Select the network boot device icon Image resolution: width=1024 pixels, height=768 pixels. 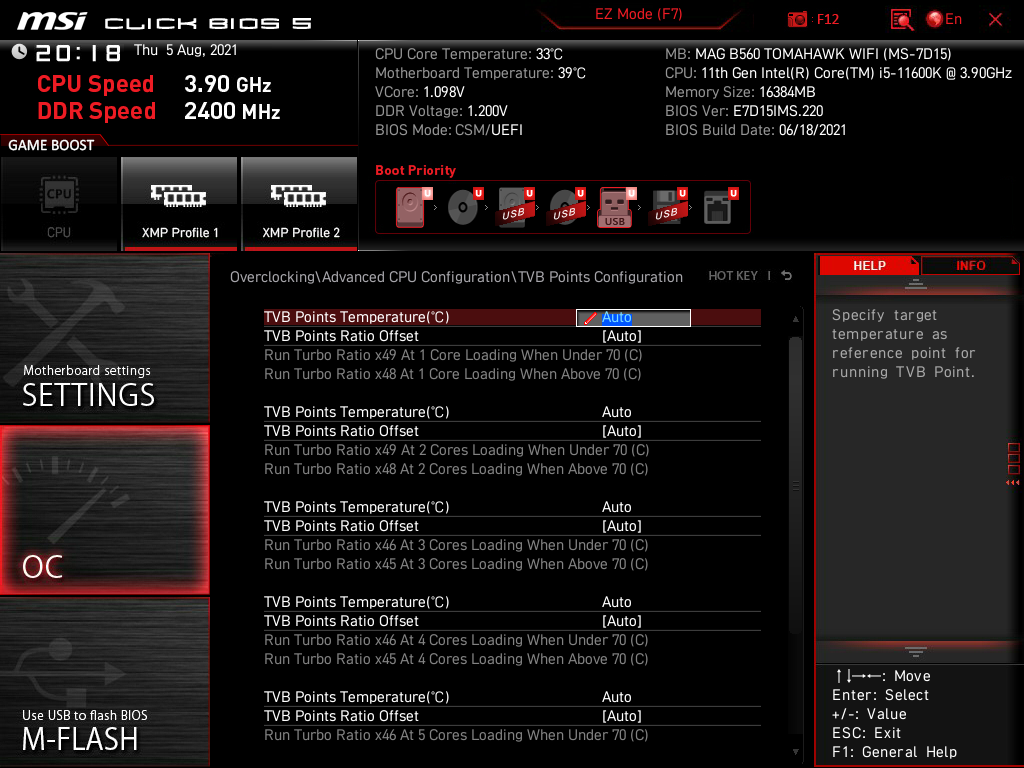coord(720,207)
